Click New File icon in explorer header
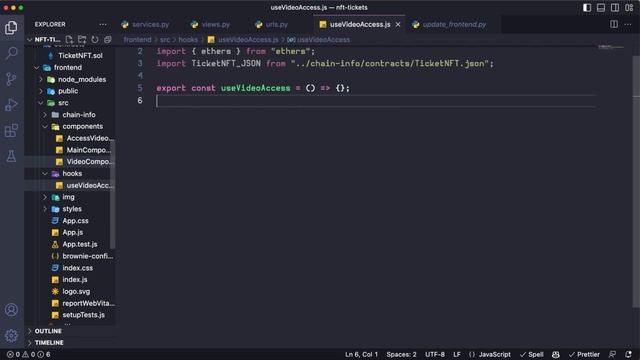Screen dimensions: 640x360 pos(69,40)
